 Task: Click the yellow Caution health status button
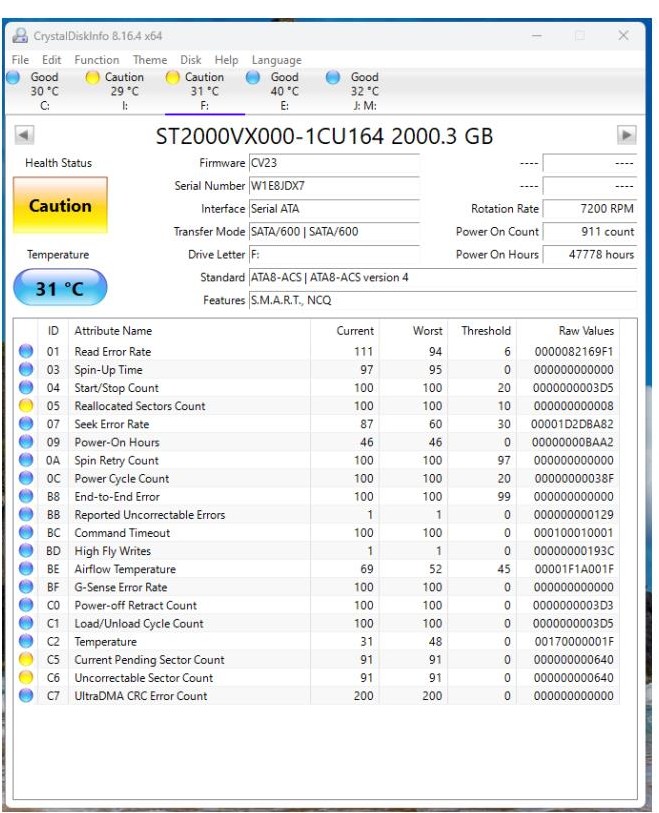click(60, 206)
